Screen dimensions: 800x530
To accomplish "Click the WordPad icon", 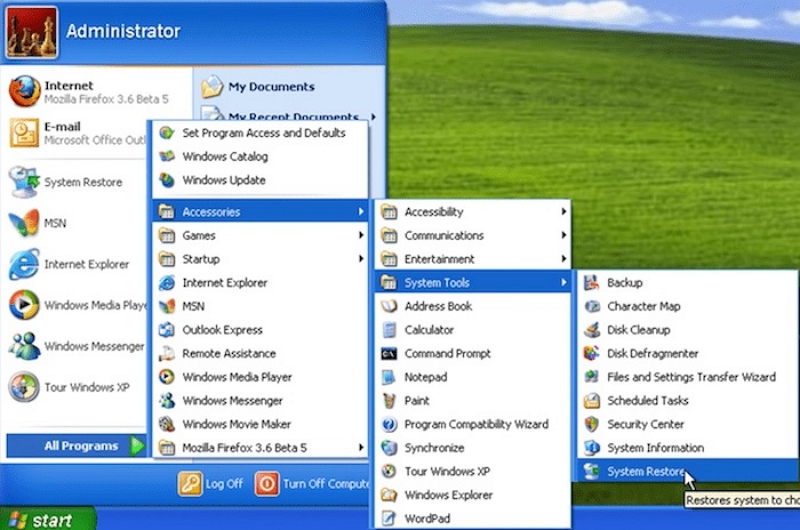I will 389,518.
